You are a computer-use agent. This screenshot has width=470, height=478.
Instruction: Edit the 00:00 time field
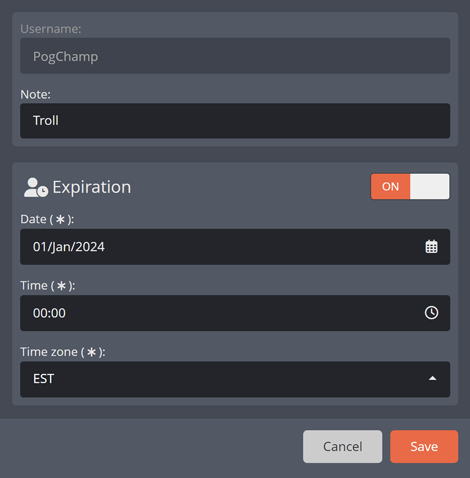pyautogui.click(x=235, y=313)
